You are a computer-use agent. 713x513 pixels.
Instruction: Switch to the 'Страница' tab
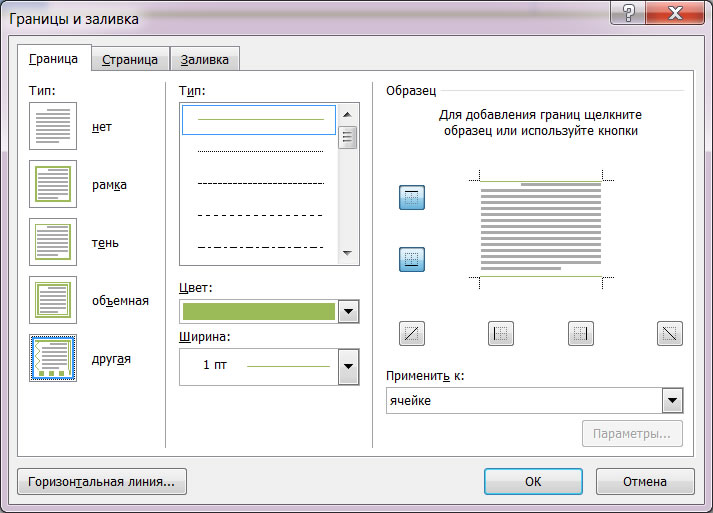130,59
